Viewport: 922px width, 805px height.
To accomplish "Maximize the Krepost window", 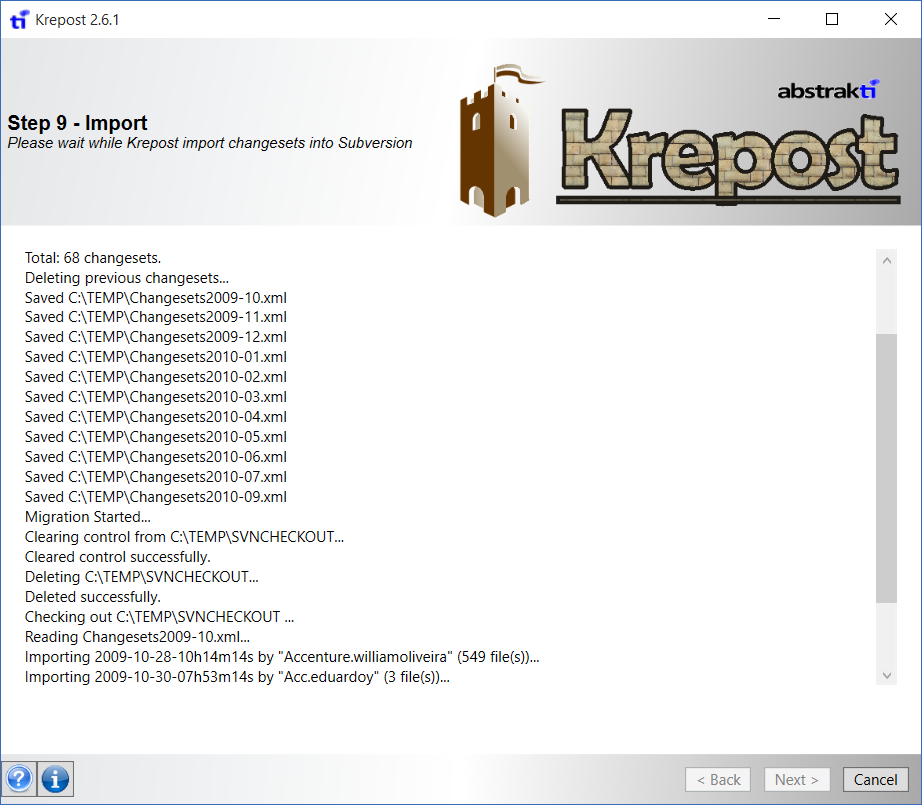I will tap(831, 19).
